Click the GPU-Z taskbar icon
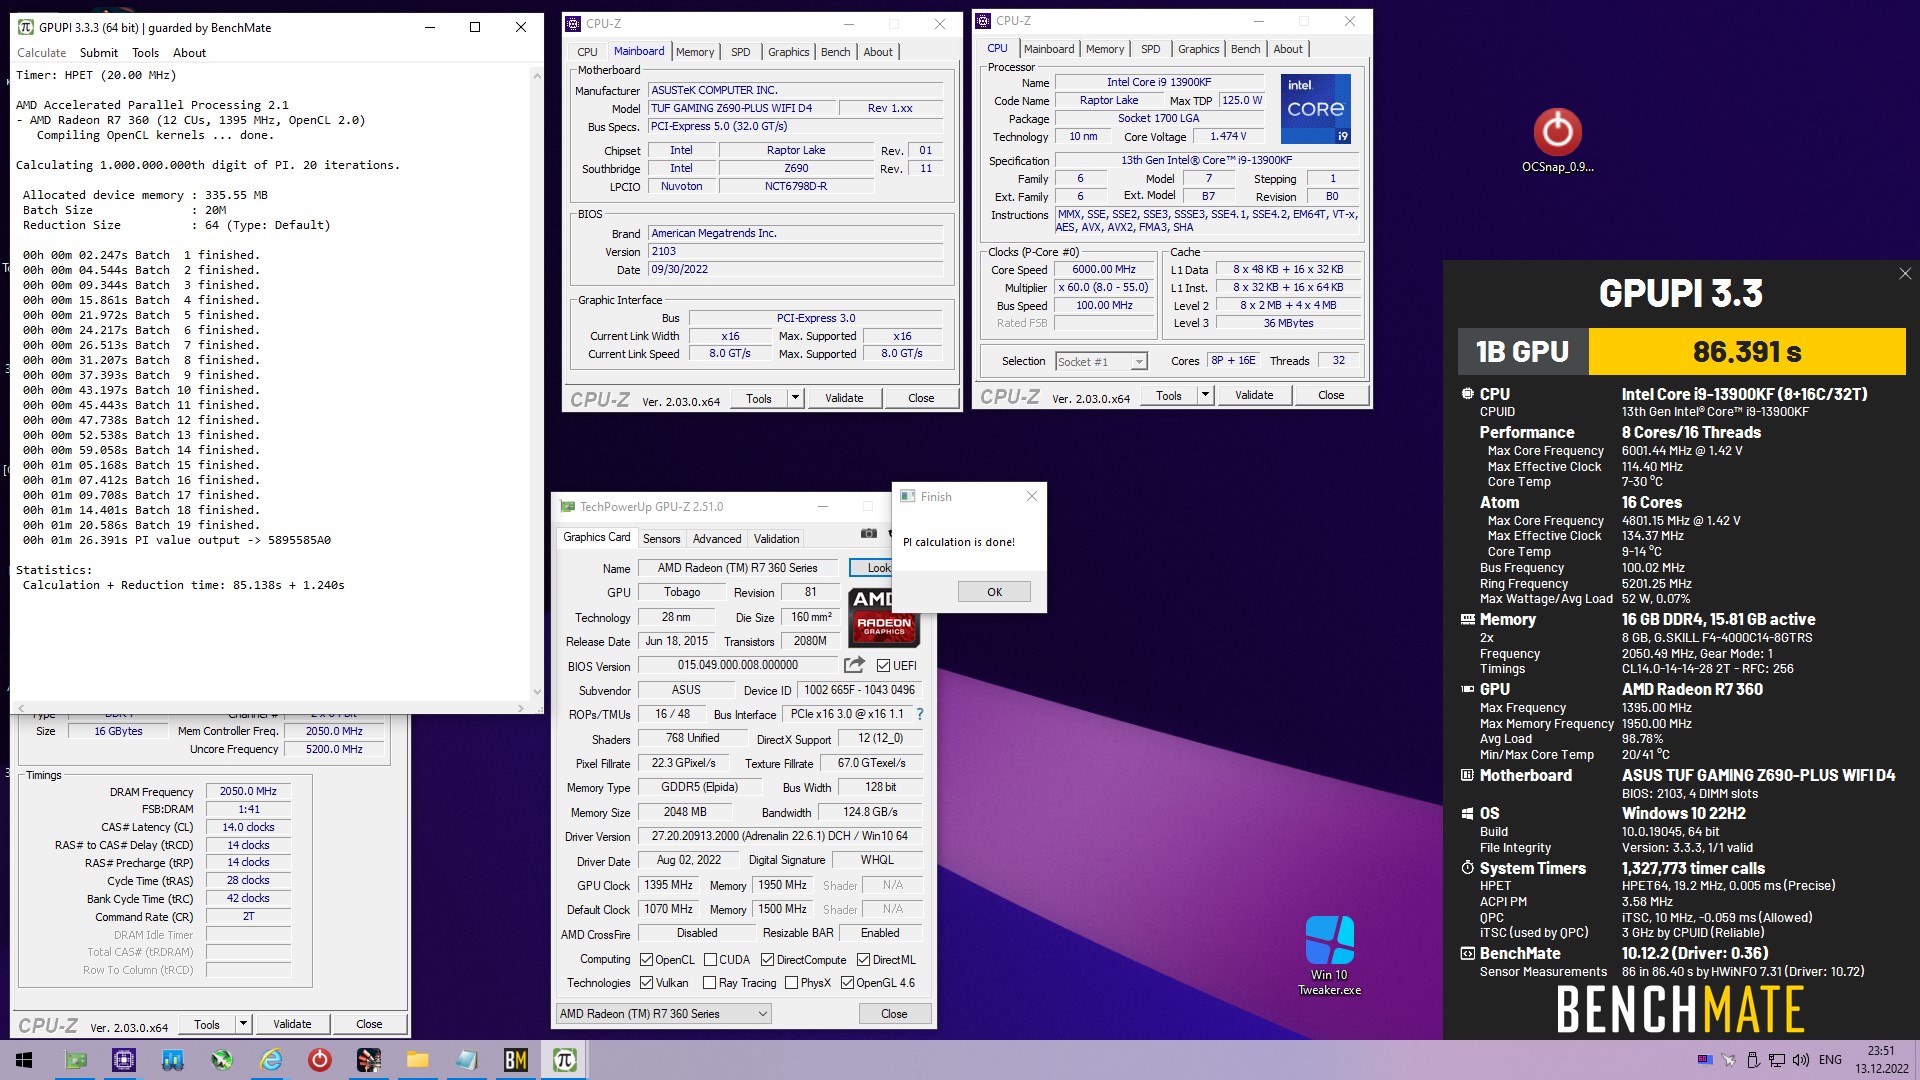The height and width of the screenshot is (1080, 1920). 76,1060
